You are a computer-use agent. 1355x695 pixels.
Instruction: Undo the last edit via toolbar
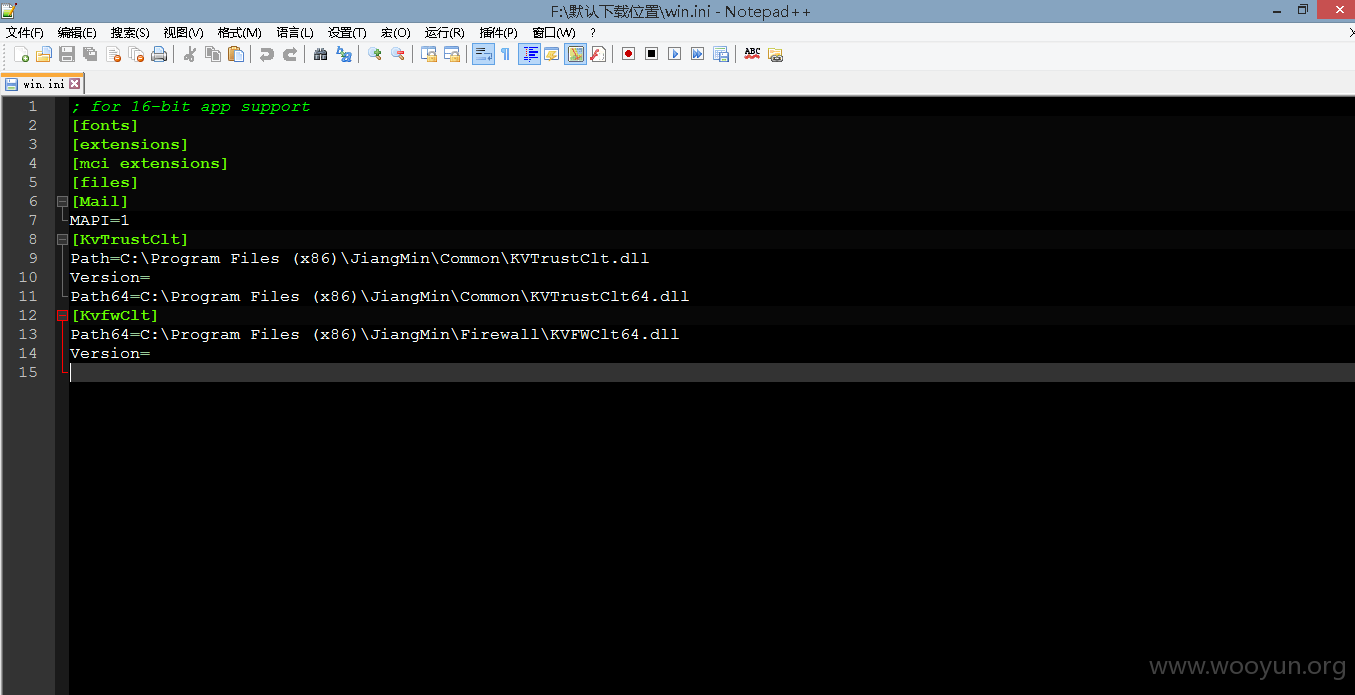pyautogui.click(x=266, y=54)
